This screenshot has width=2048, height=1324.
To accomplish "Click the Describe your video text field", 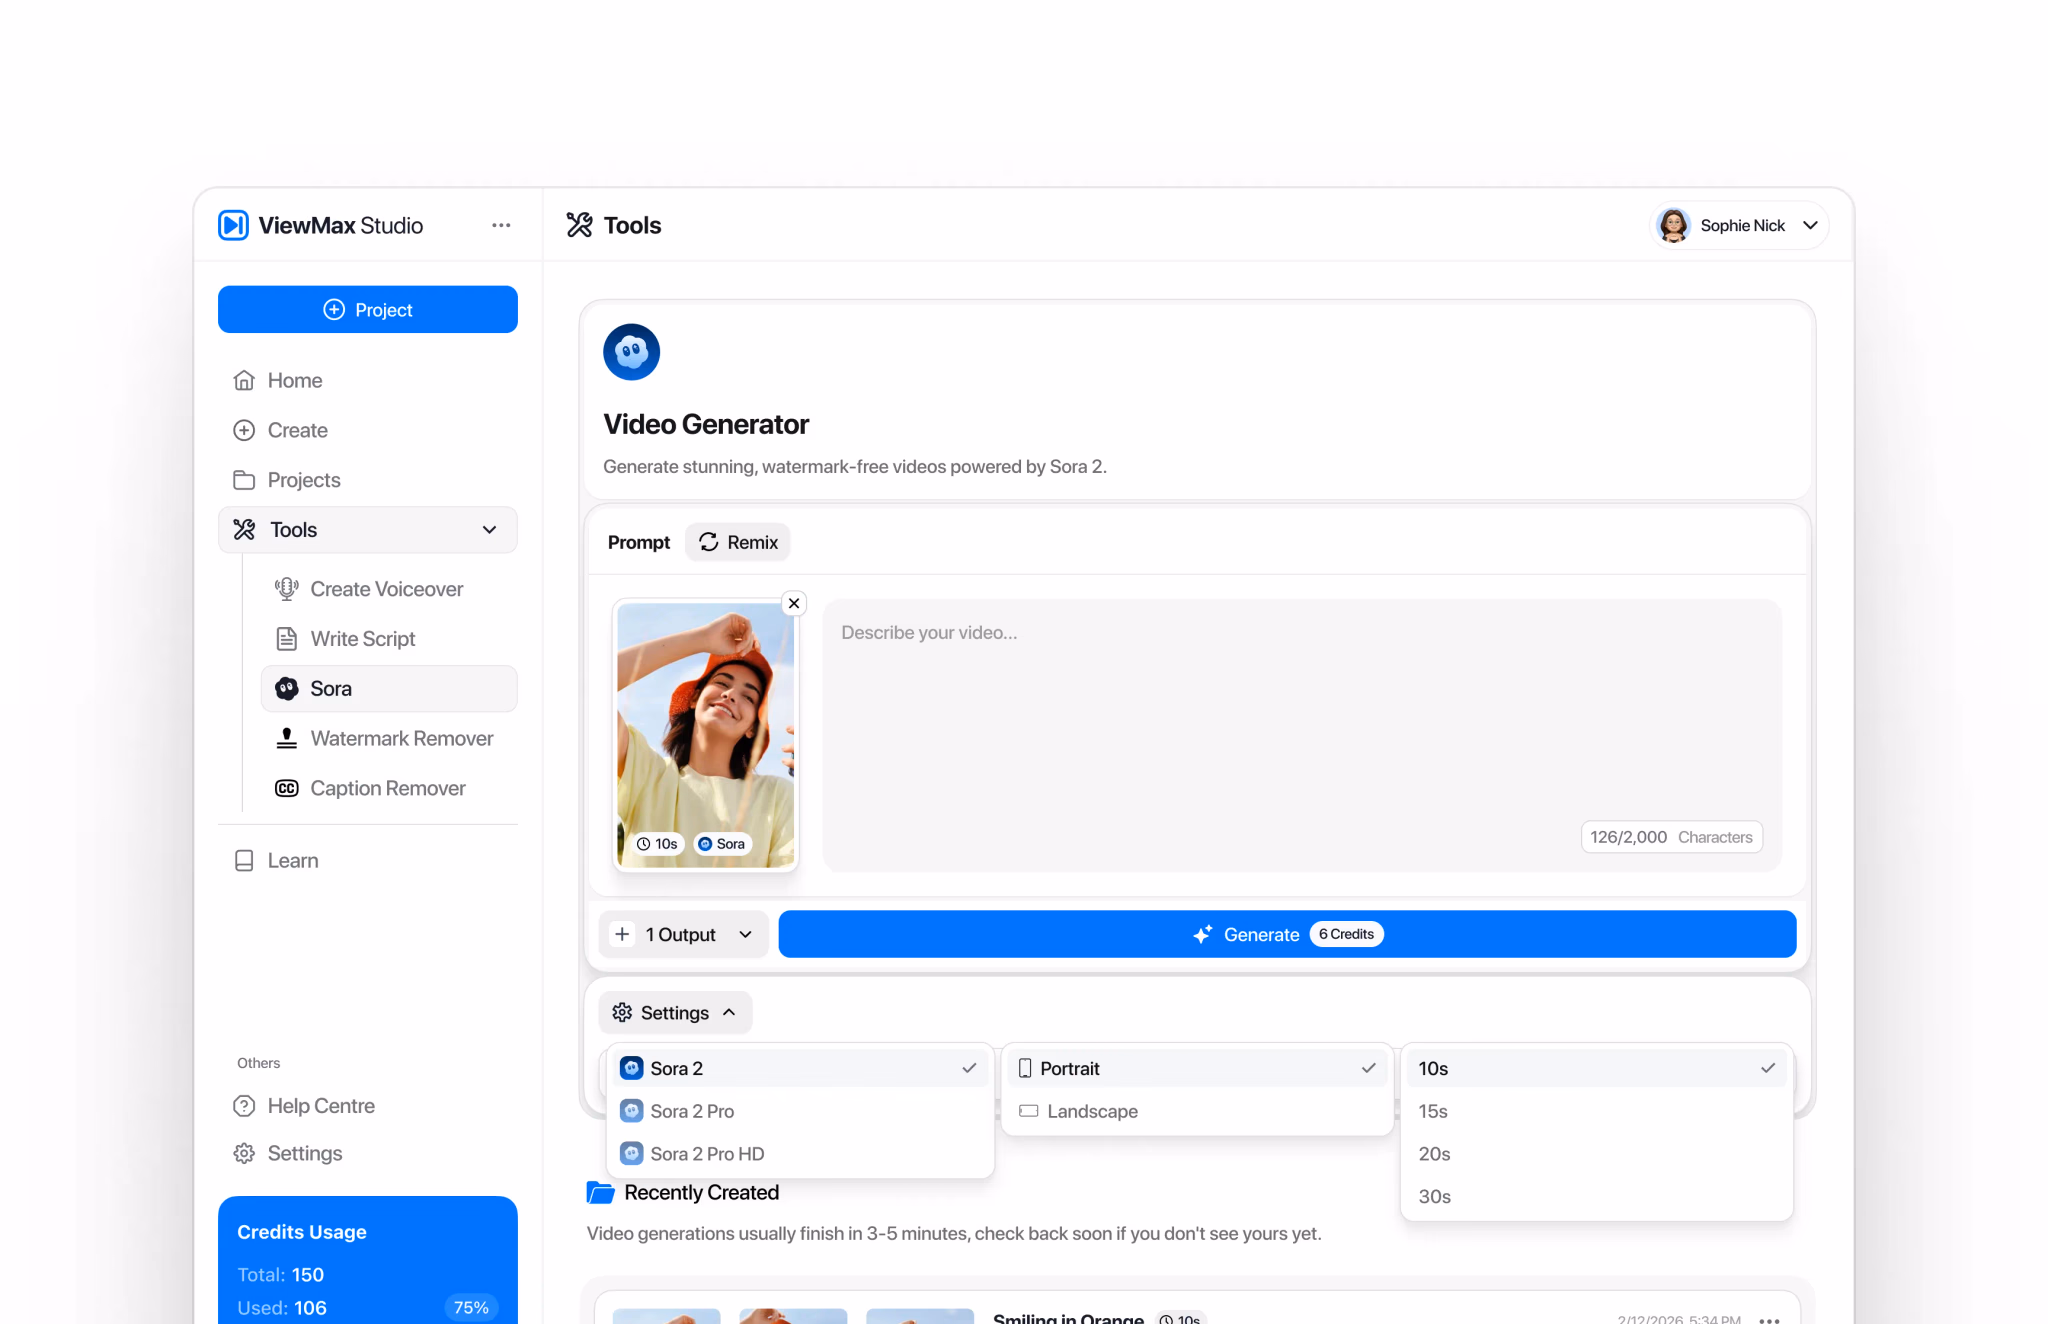I will coord(1302,736).
